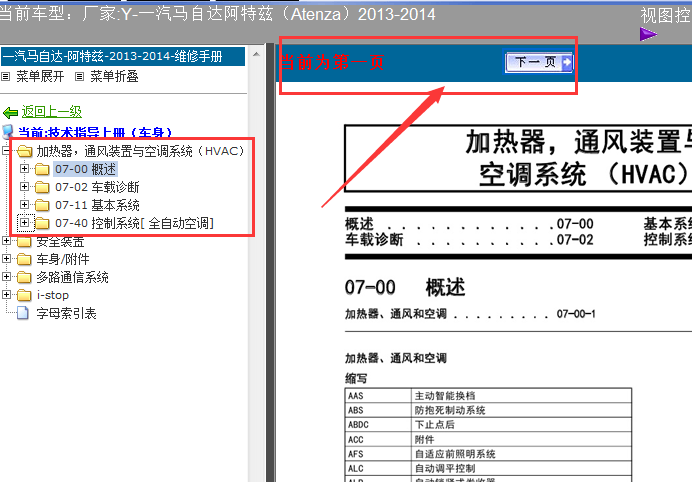
Task: Expand the i-stop folder
Action: (x=6, y=294)
